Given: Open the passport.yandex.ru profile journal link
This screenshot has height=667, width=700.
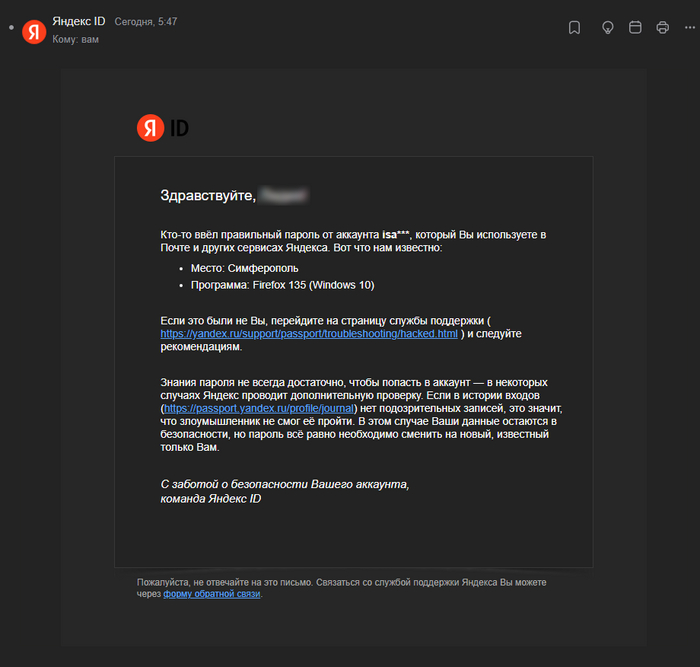Looking at the screenshot, I should [x=259, y=408].
